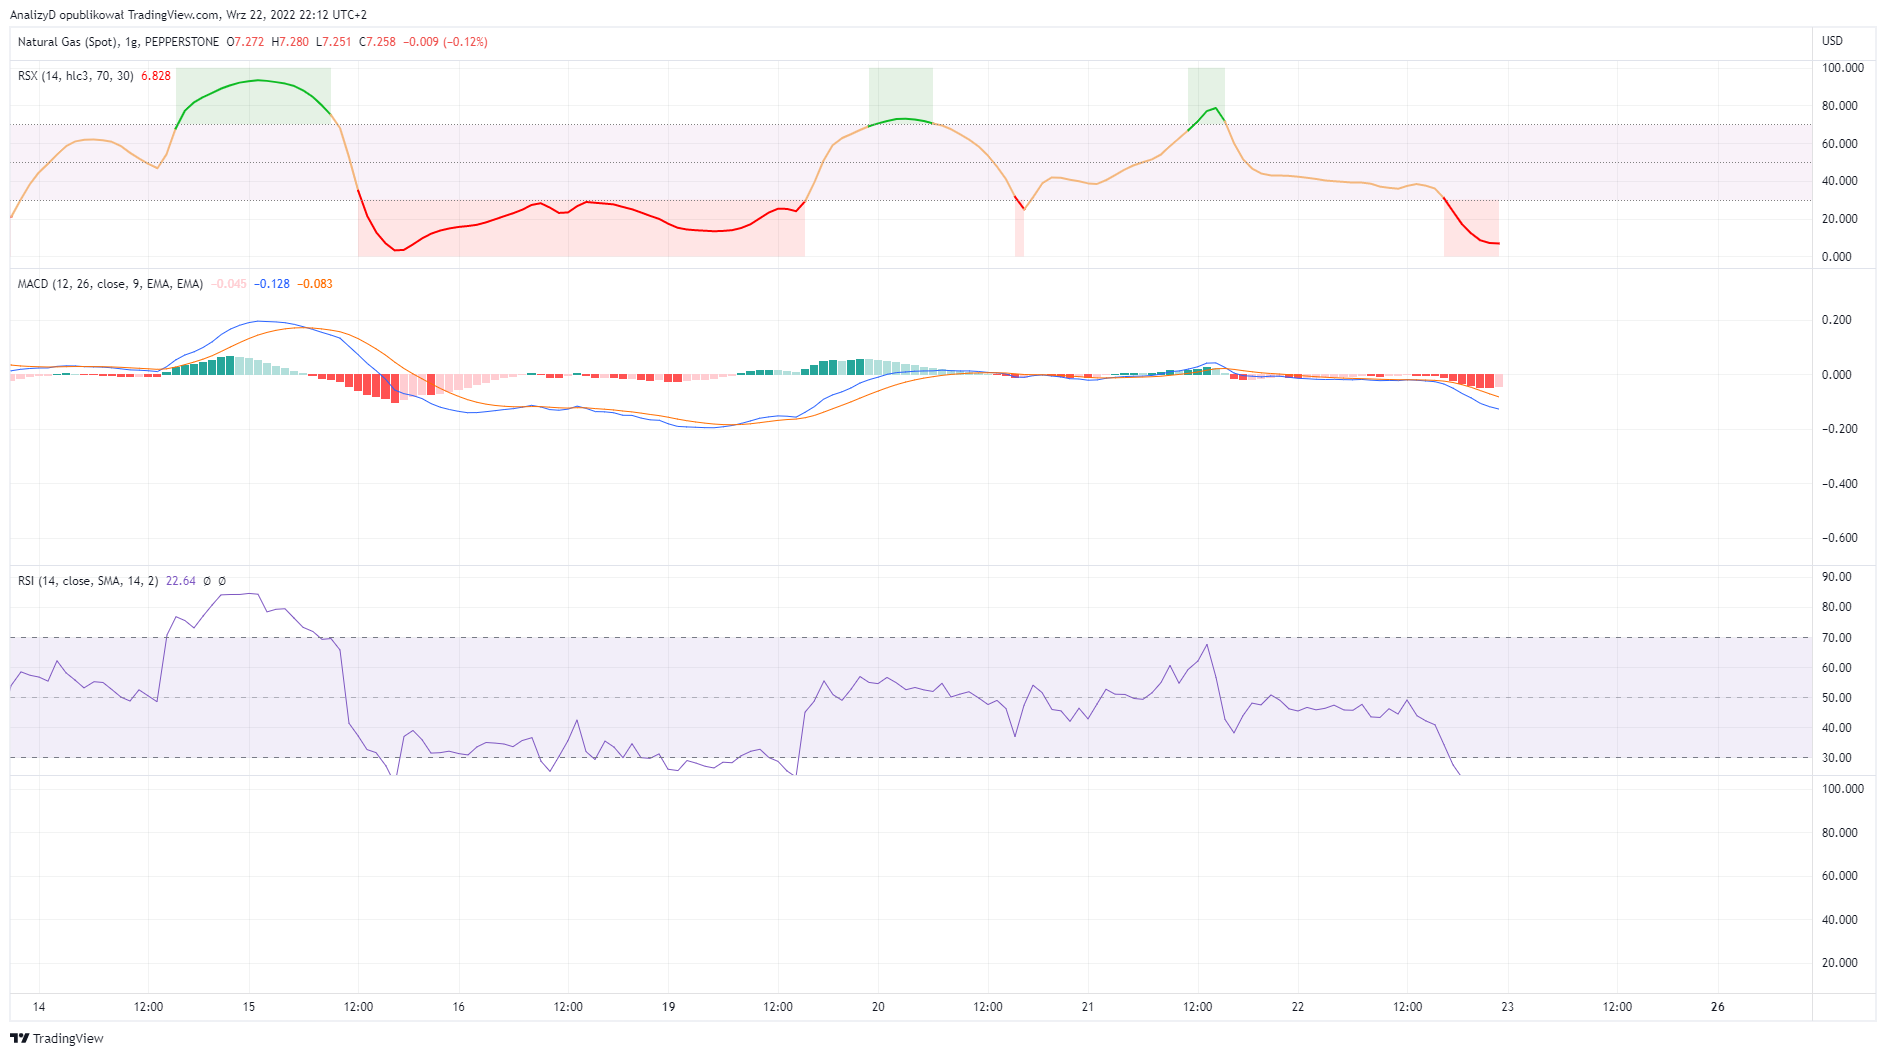Click 70.00 on the RSI scale

[1836, 638]
